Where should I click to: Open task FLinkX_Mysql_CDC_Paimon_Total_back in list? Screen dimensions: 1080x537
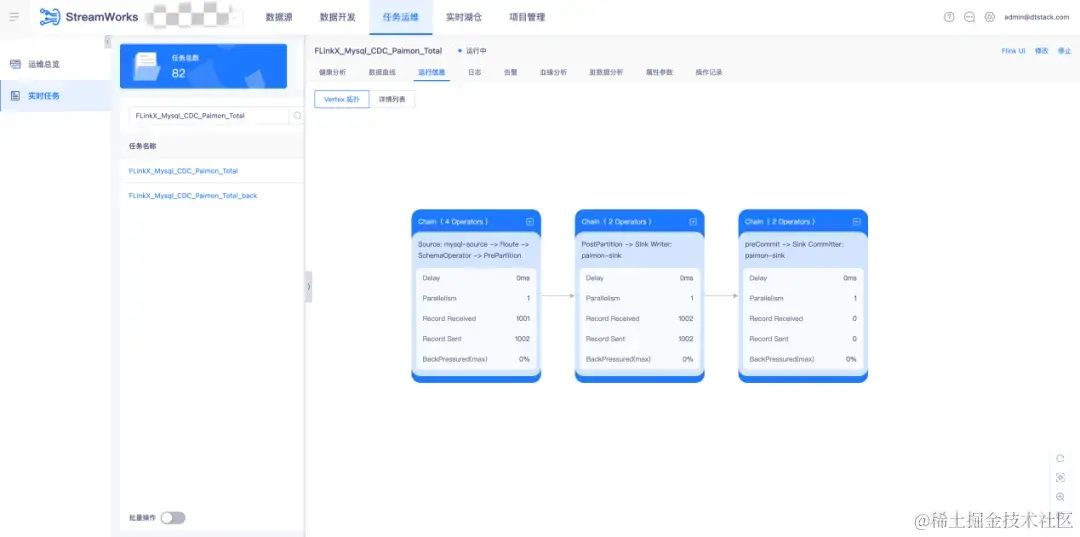tap(193, 196)
